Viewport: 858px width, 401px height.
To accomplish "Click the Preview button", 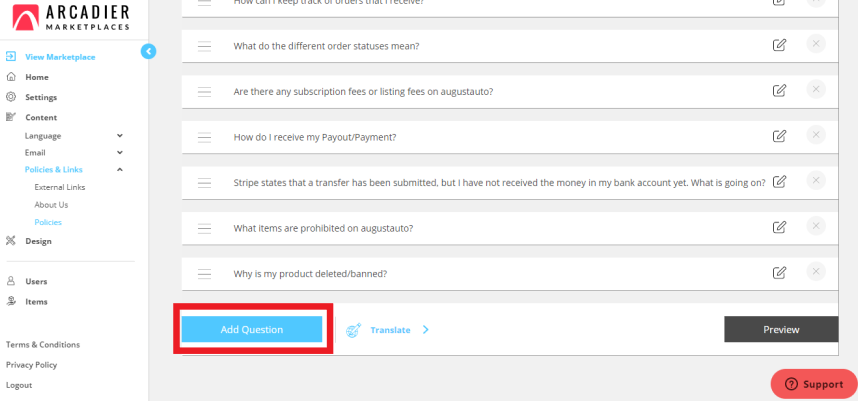I will pyautogui.click(x=781, y=329).
